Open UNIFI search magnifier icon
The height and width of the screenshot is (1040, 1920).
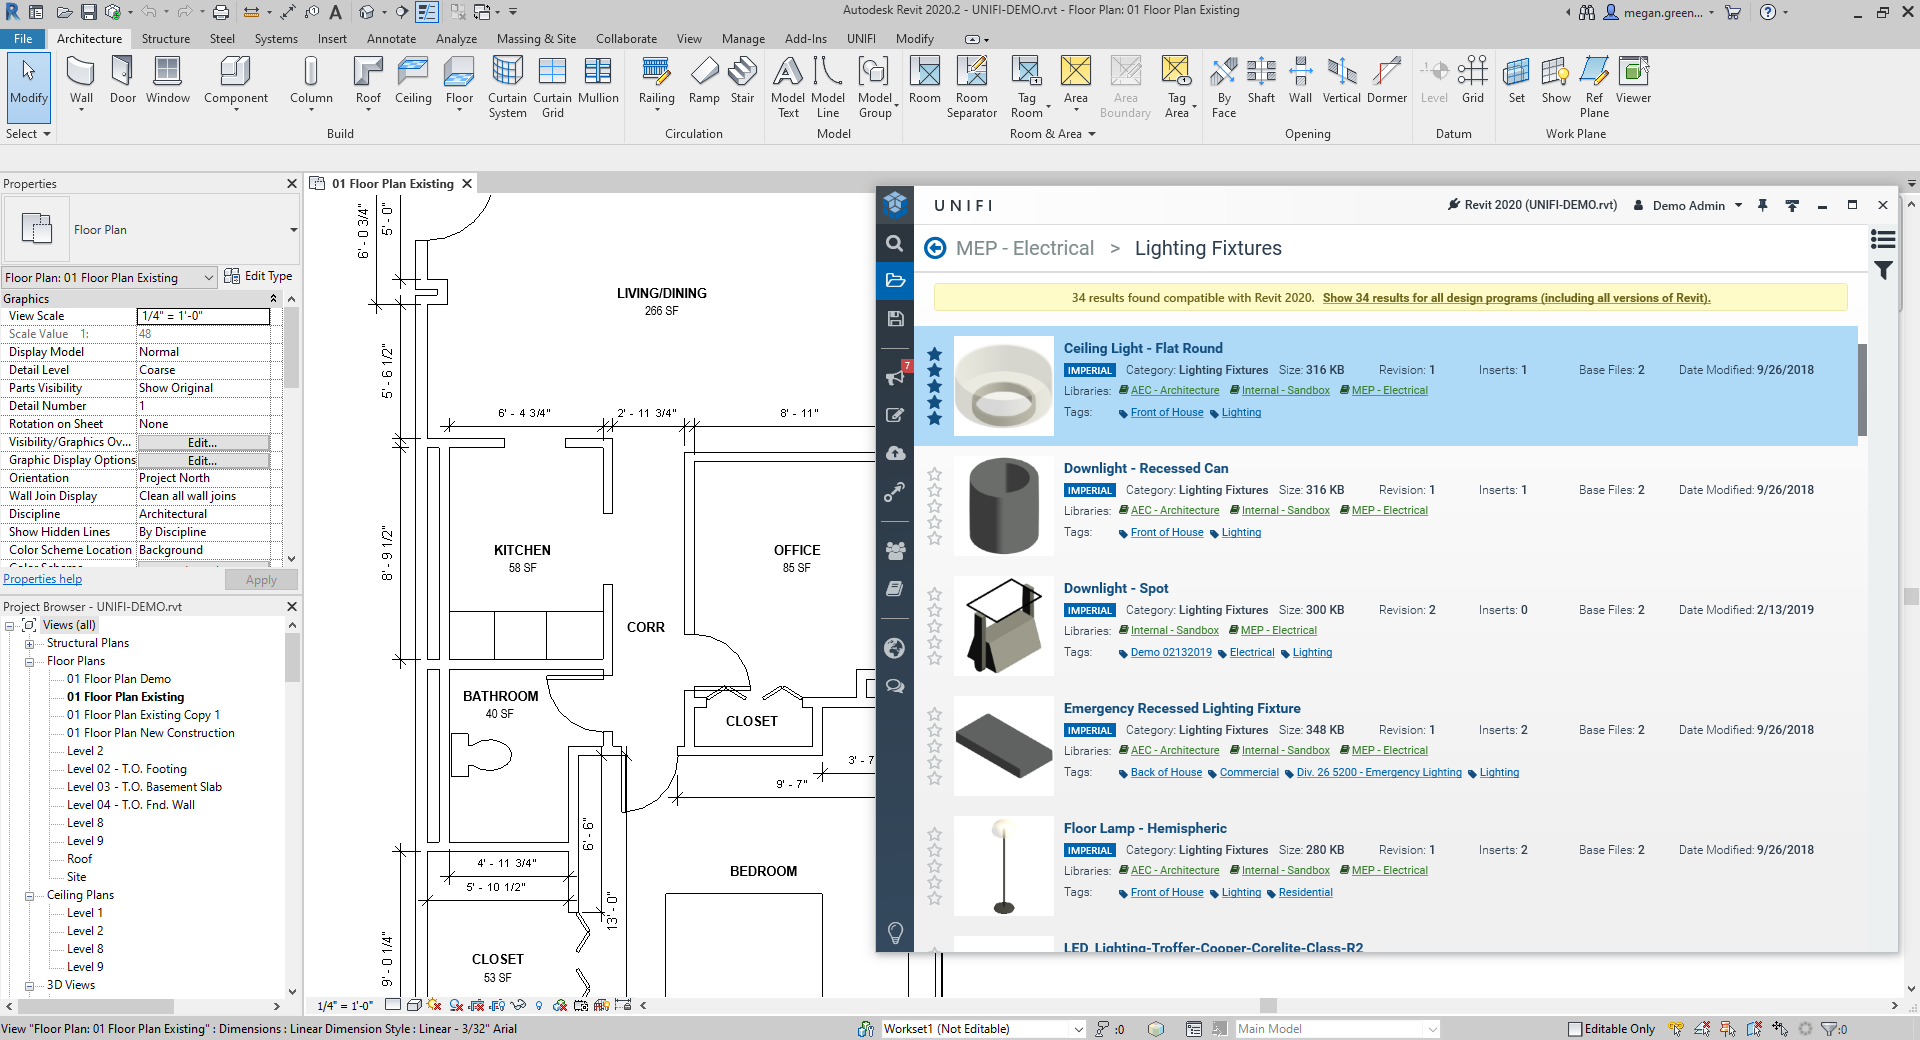[895, 243]
